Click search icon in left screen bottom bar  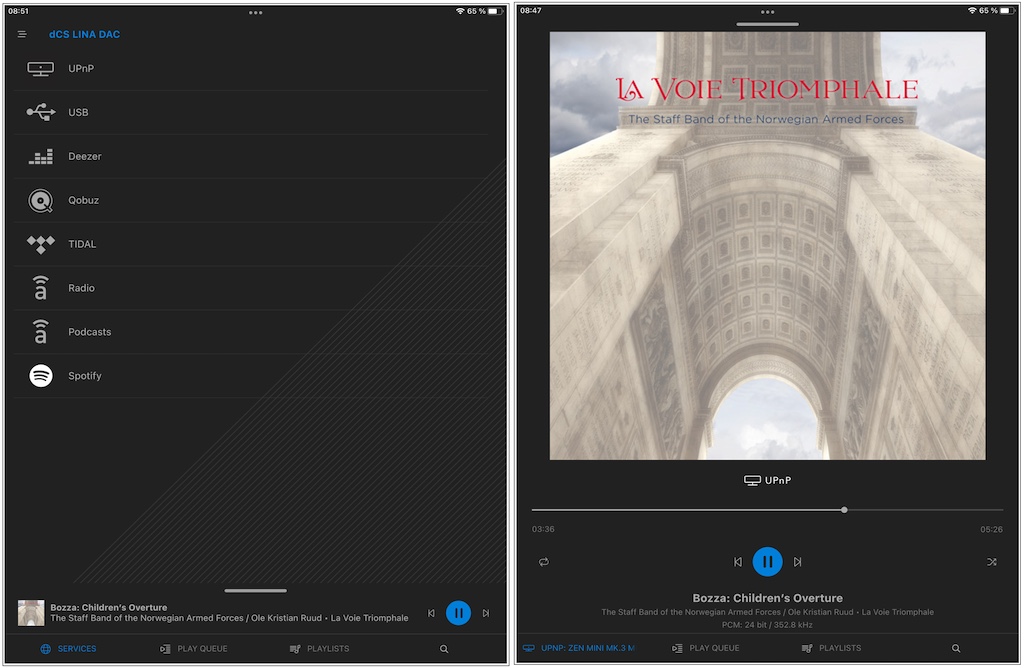[x=444, y=649]
